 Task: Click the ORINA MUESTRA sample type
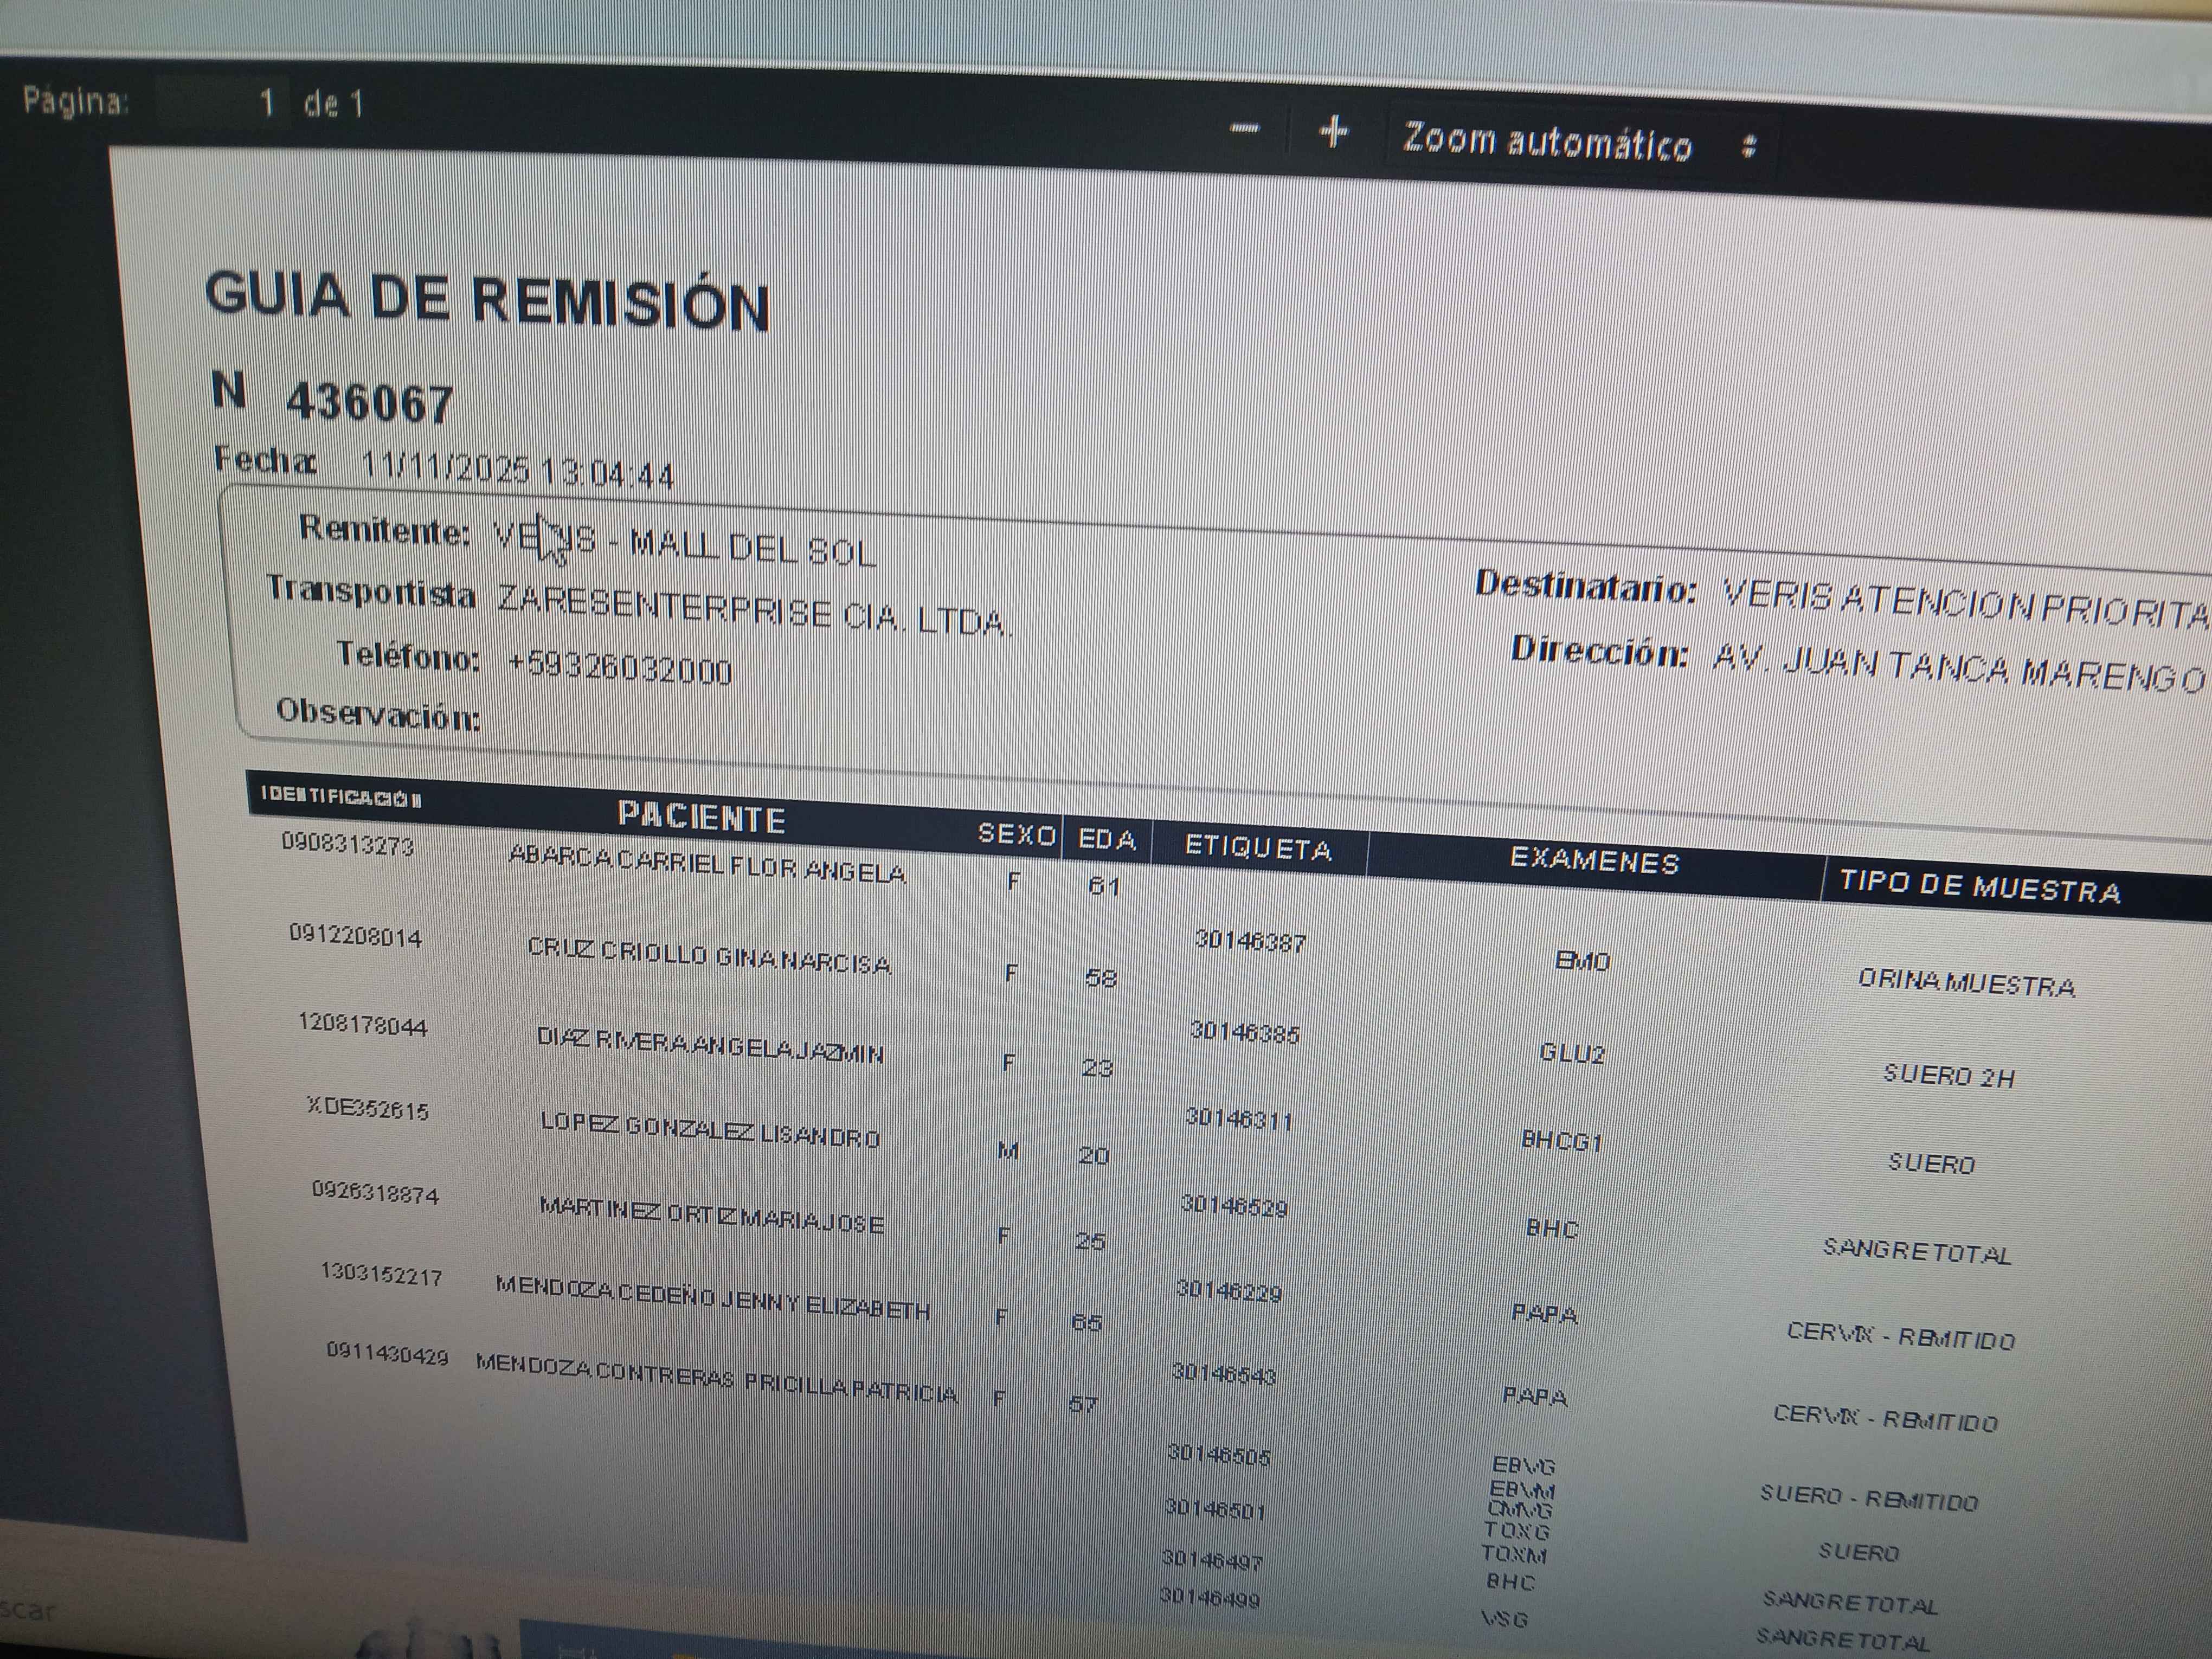1966,983
